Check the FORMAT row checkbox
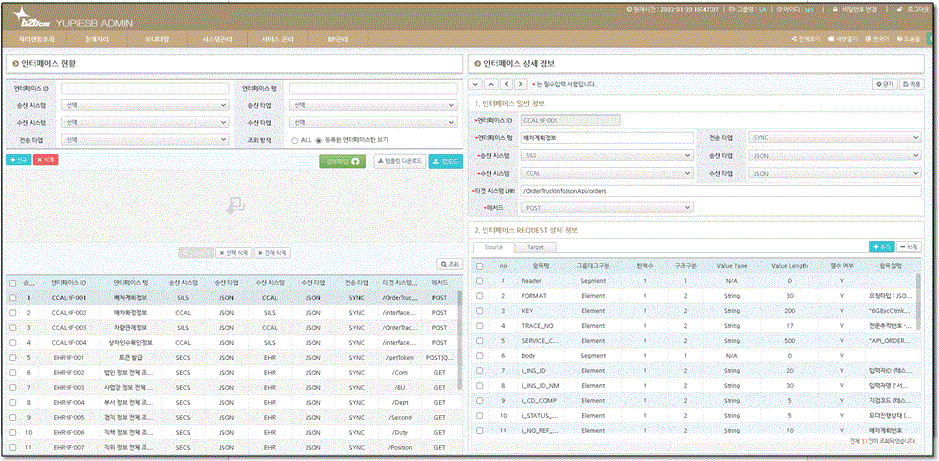The width and height of the screenshot is (939, 461). point(480,296)
